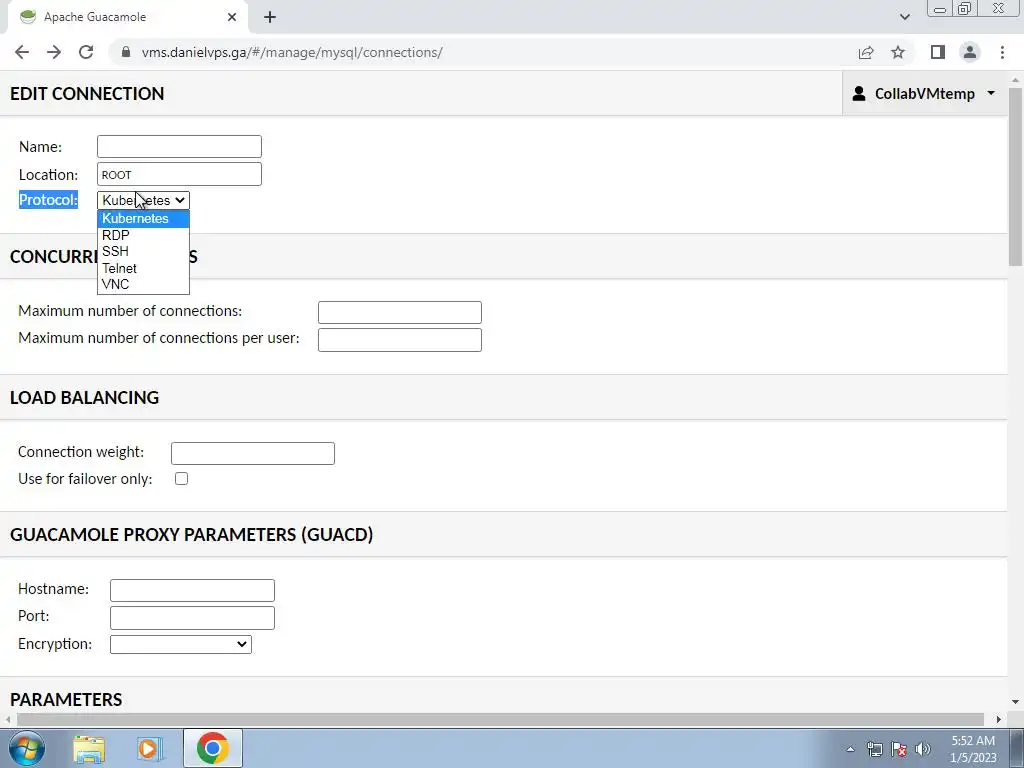The width and height of the screenshot is (1024, 768).
Task: Click the horizontal scrollbar thumb
Action: click(501, 719)
